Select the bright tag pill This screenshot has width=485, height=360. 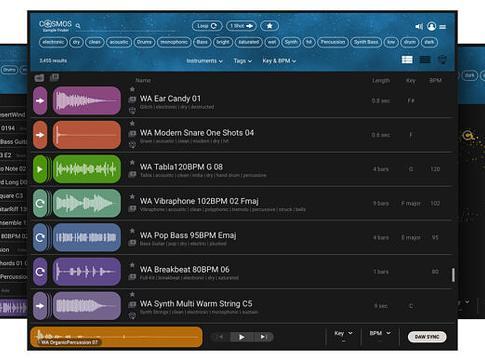click(223, 42)
